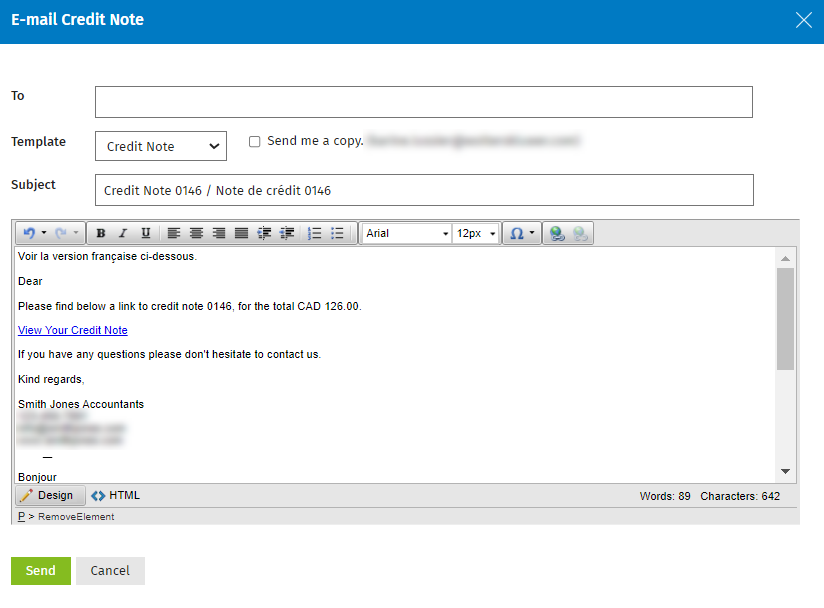Open the View Your Credit Note link
Screen dimensions: 824x608
tap(73, 330)
